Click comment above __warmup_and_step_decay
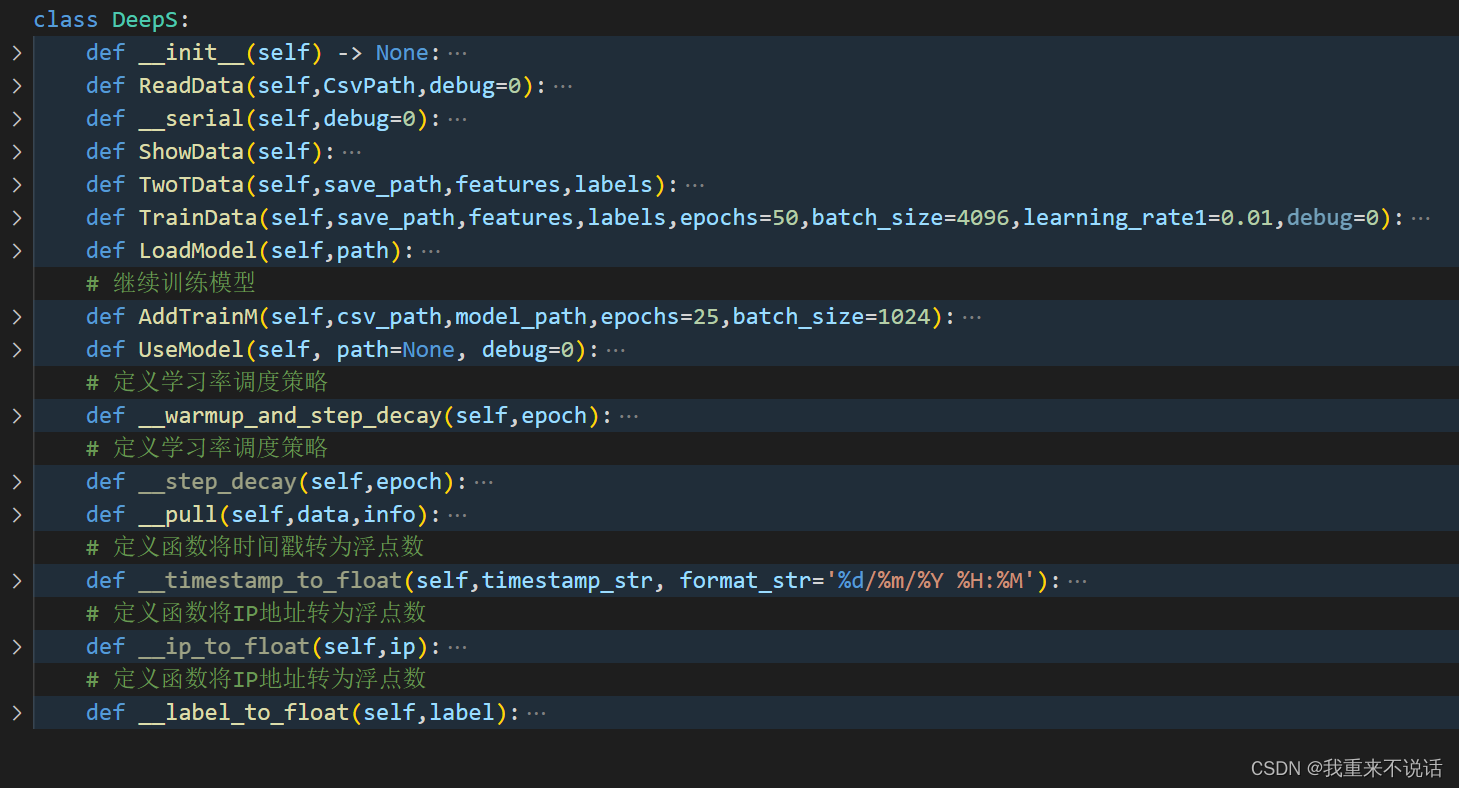 coord(207,383)
